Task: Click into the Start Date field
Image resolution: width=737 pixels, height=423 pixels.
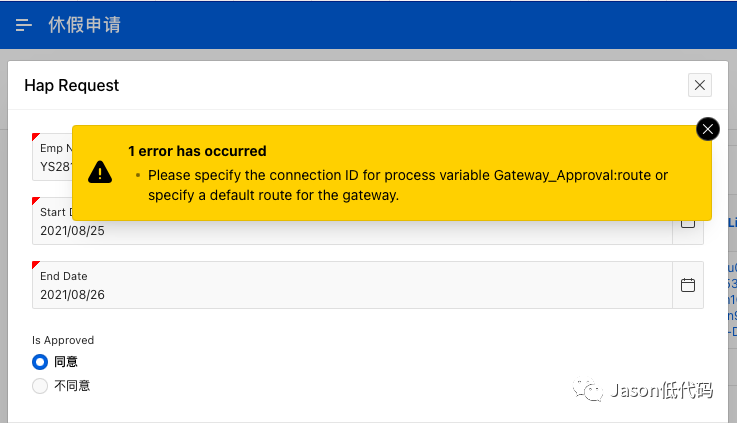Action: coord(352,231)
